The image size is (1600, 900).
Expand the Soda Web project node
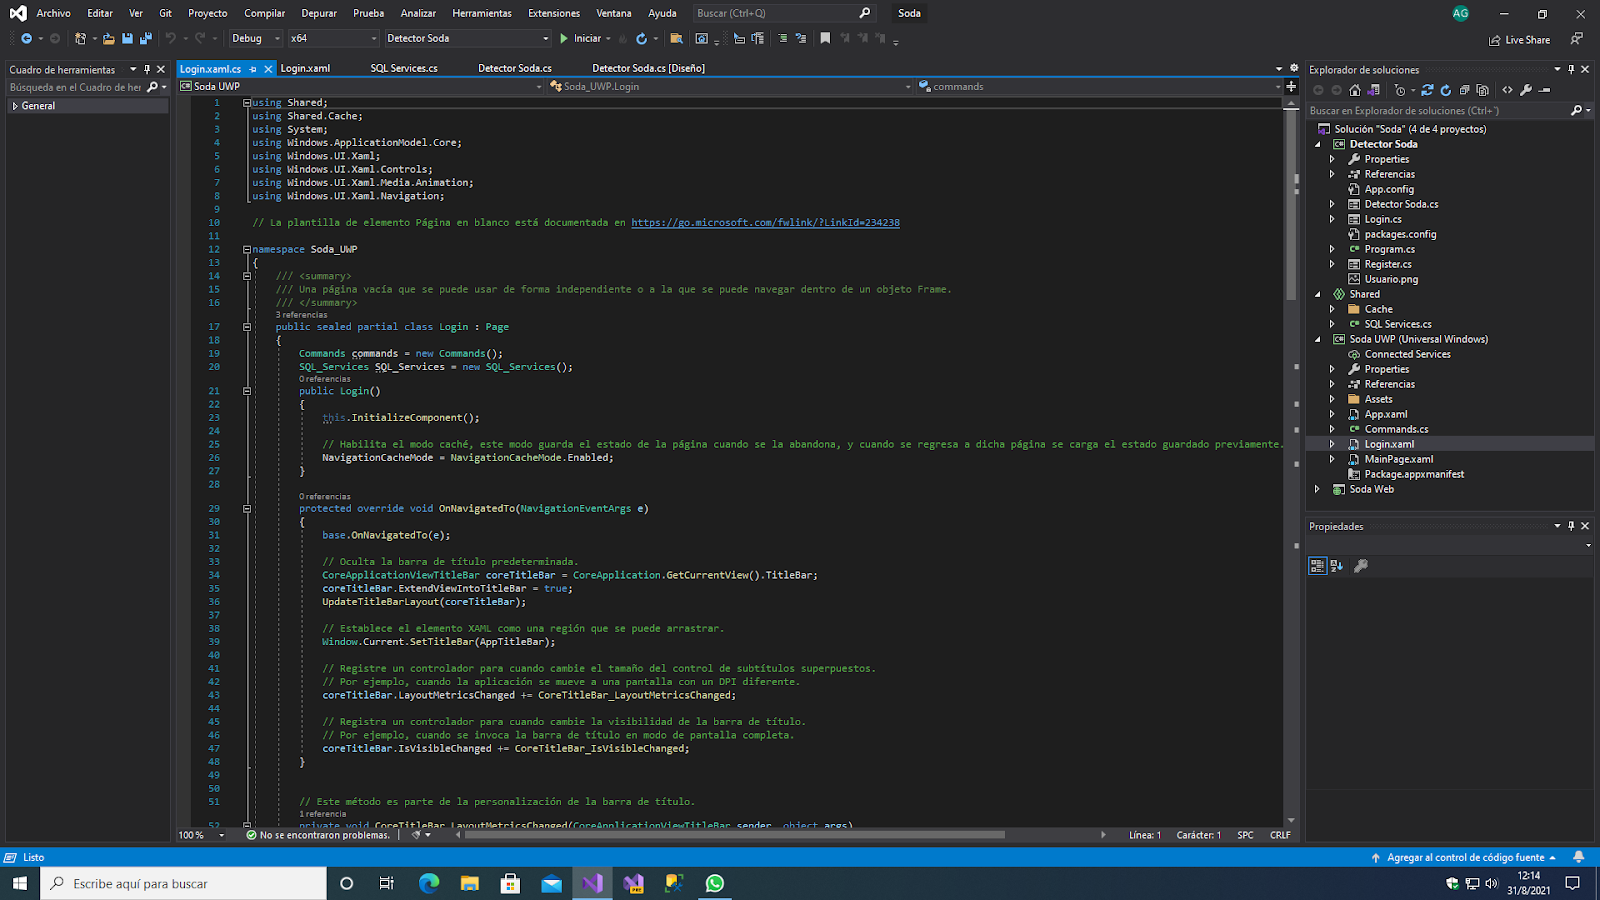pos(1317,489)
